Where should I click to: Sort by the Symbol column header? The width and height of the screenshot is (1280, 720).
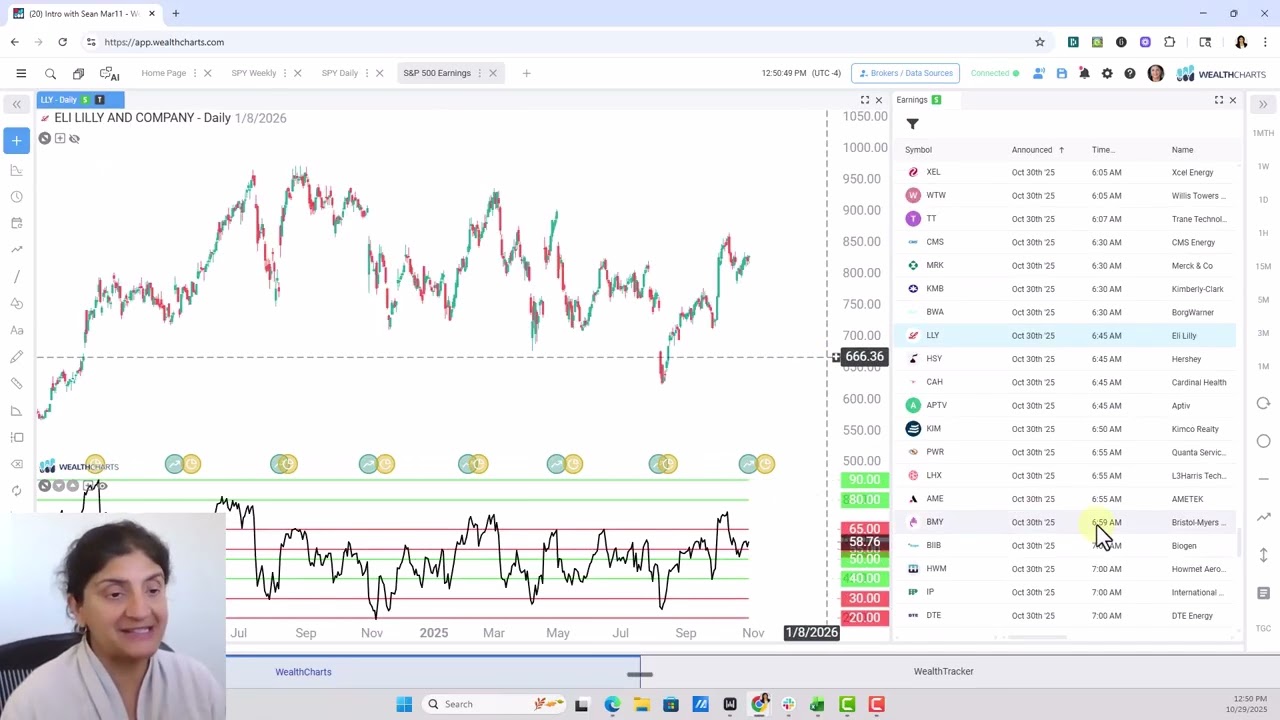[918, 150]
